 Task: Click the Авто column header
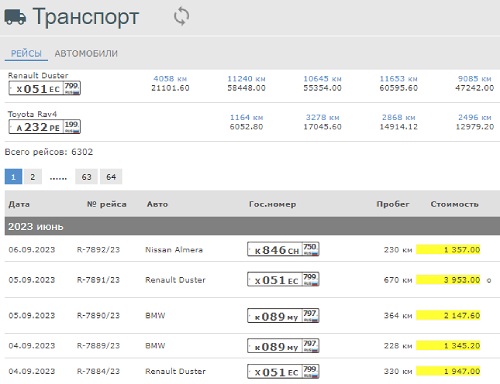click(157, 204)
